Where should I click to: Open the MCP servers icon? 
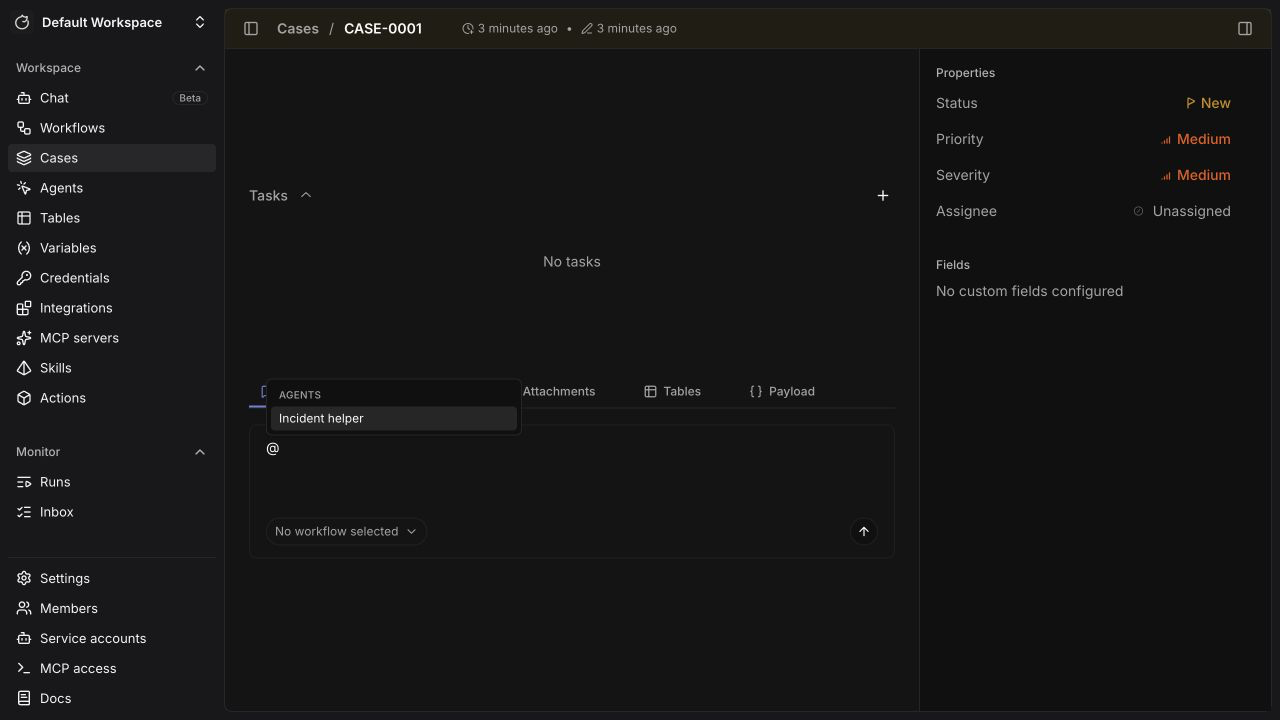(24, 338)
